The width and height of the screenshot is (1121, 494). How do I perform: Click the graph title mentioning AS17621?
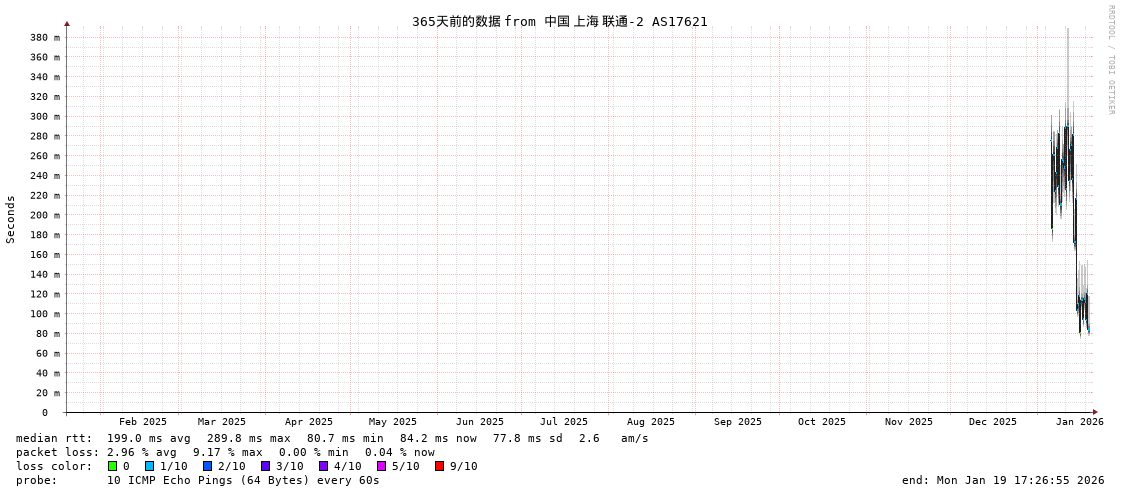pos(559,21)
